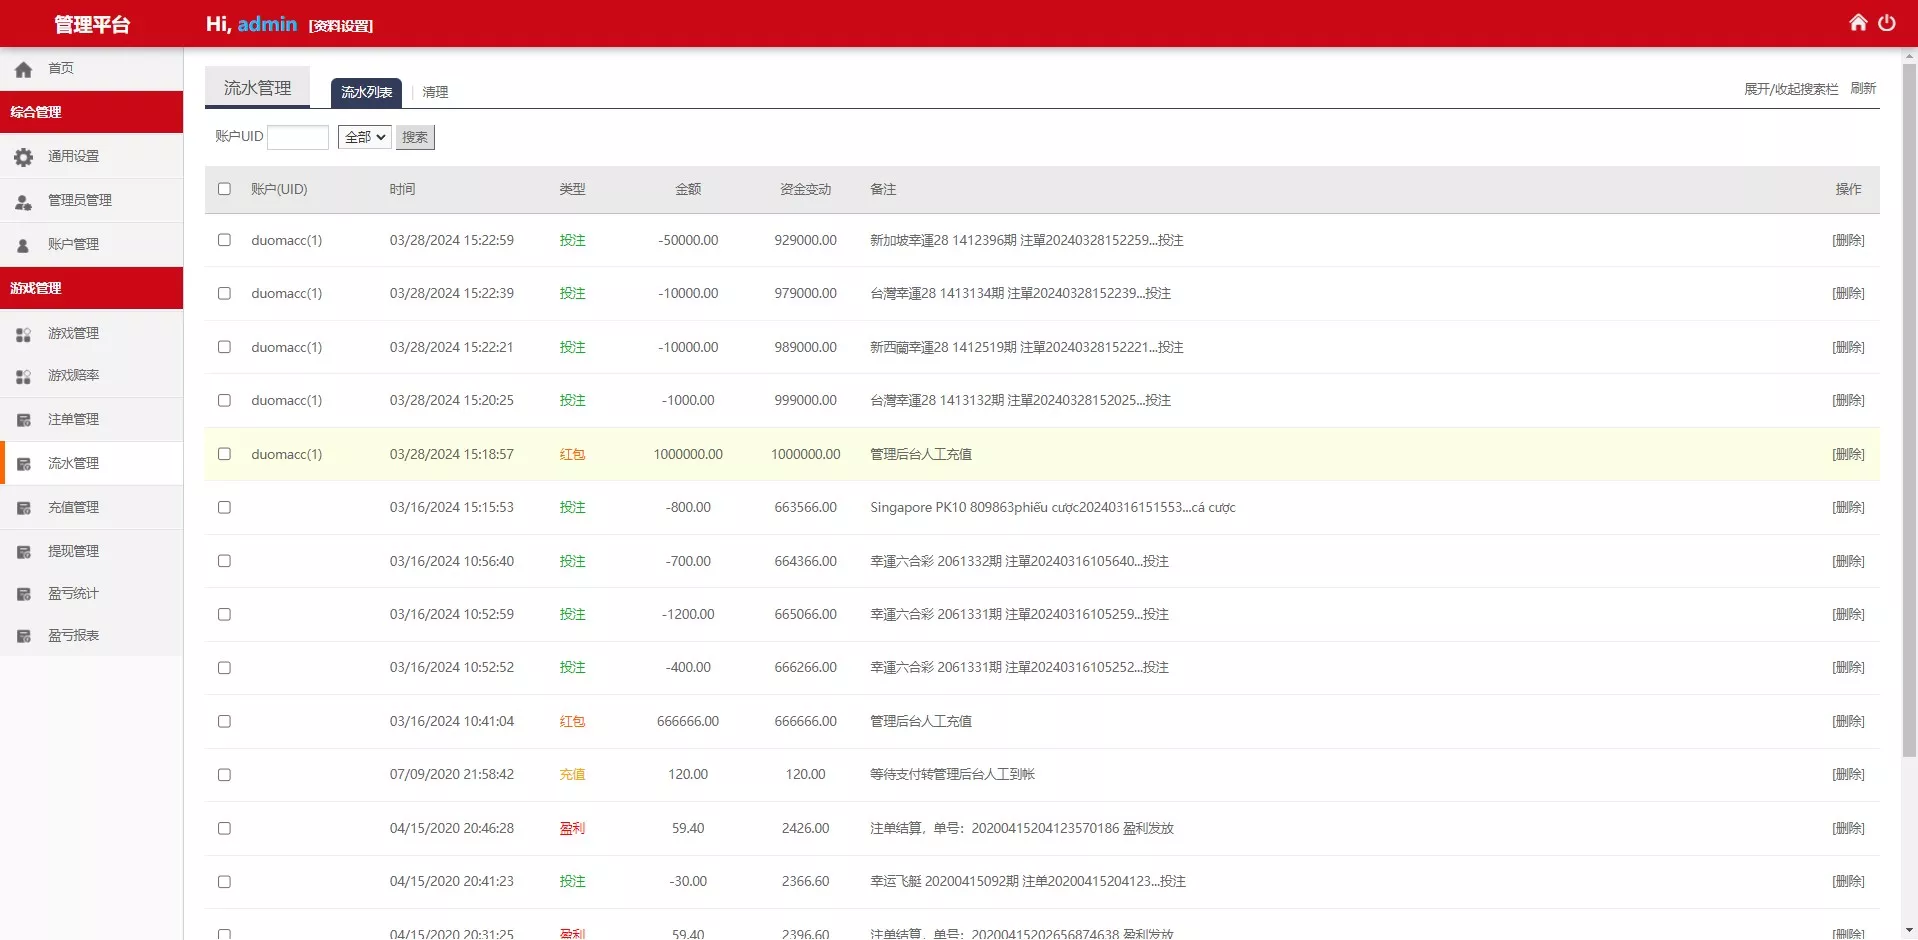1918x940 pixels.
Task: Select the 首页 home icon in sidebar
Action: (x=22, y=68)
